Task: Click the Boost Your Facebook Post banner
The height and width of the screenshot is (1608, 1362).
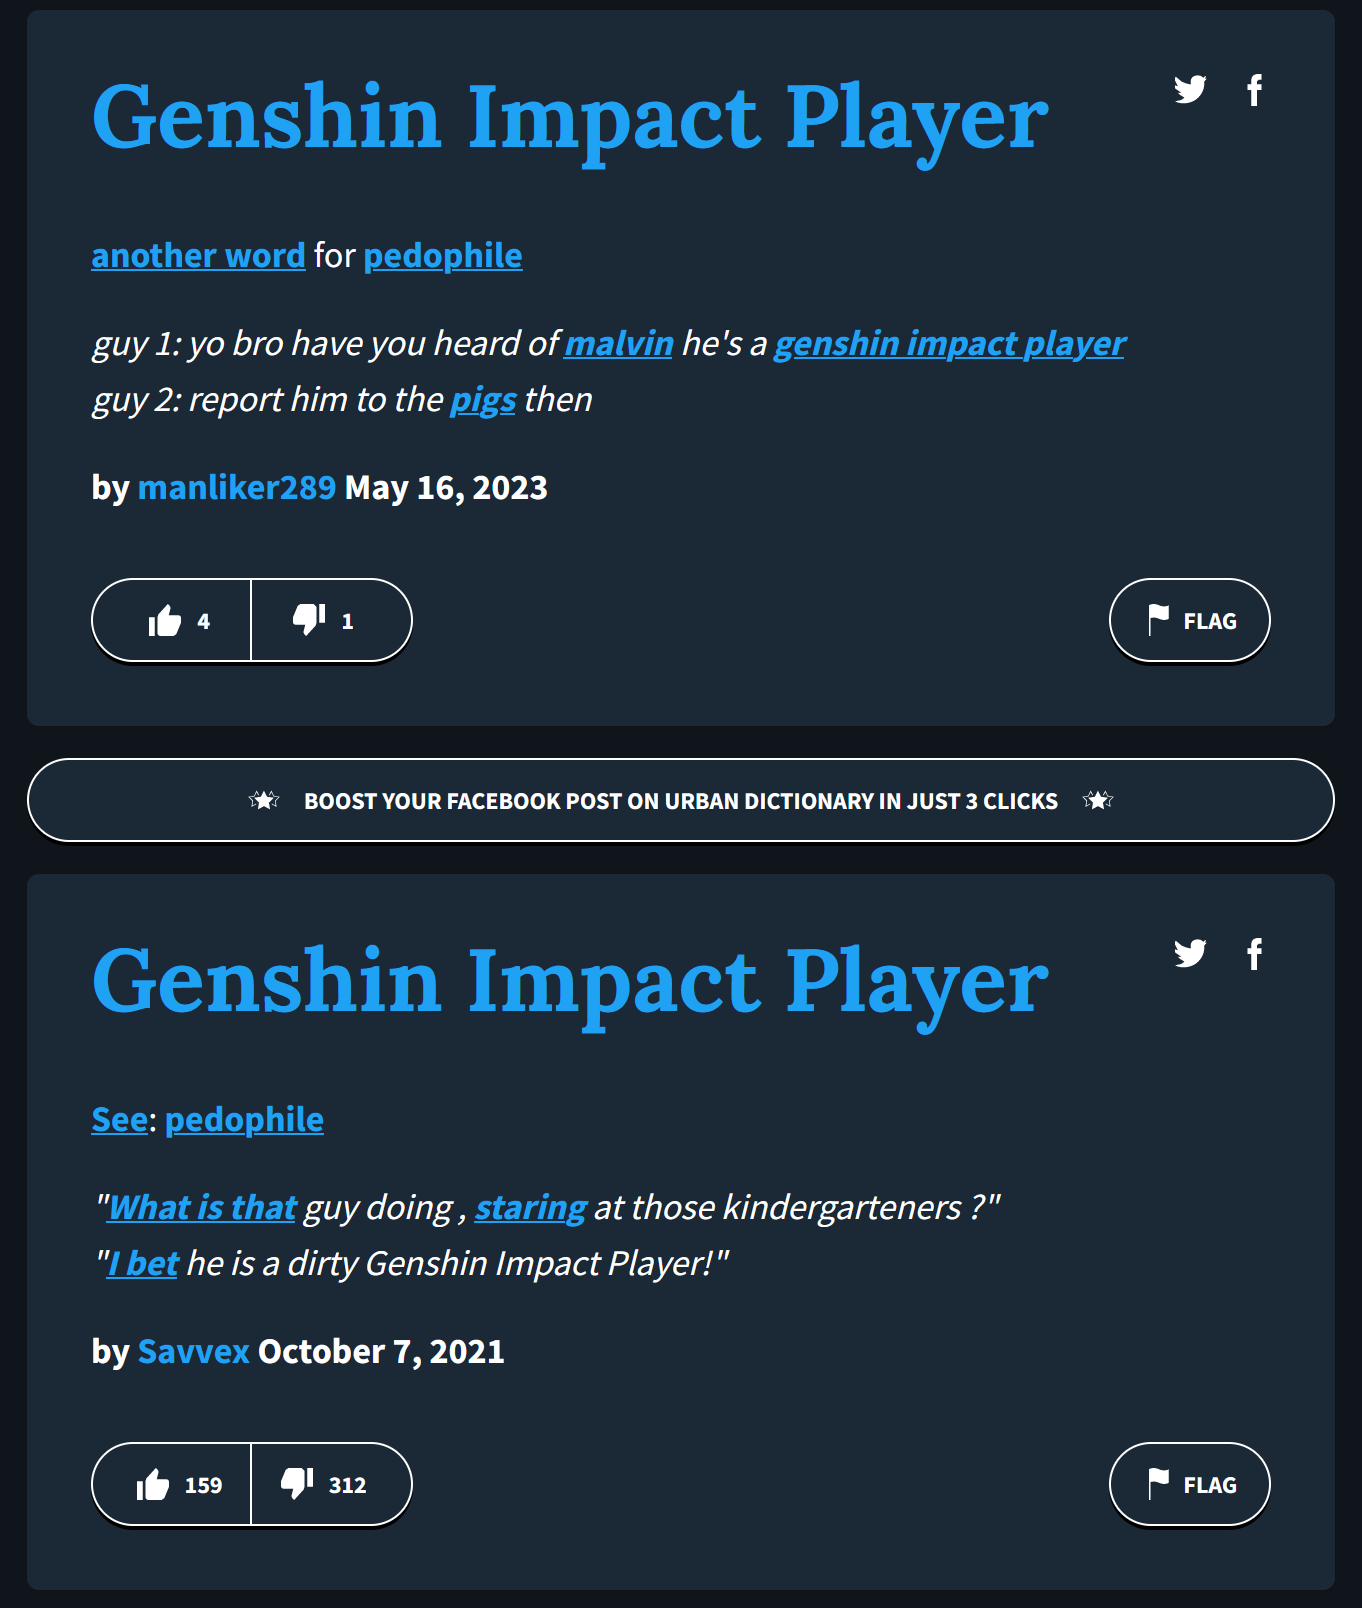Action: (680, 801)
